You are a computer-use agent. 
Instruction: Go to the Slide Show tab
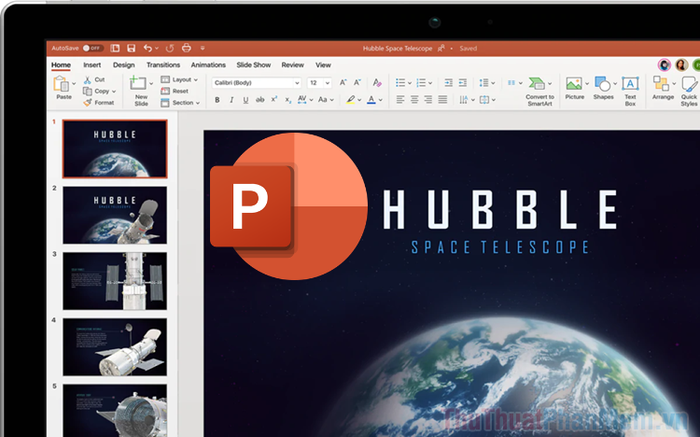pyautogui.click(x=254, y=65)
